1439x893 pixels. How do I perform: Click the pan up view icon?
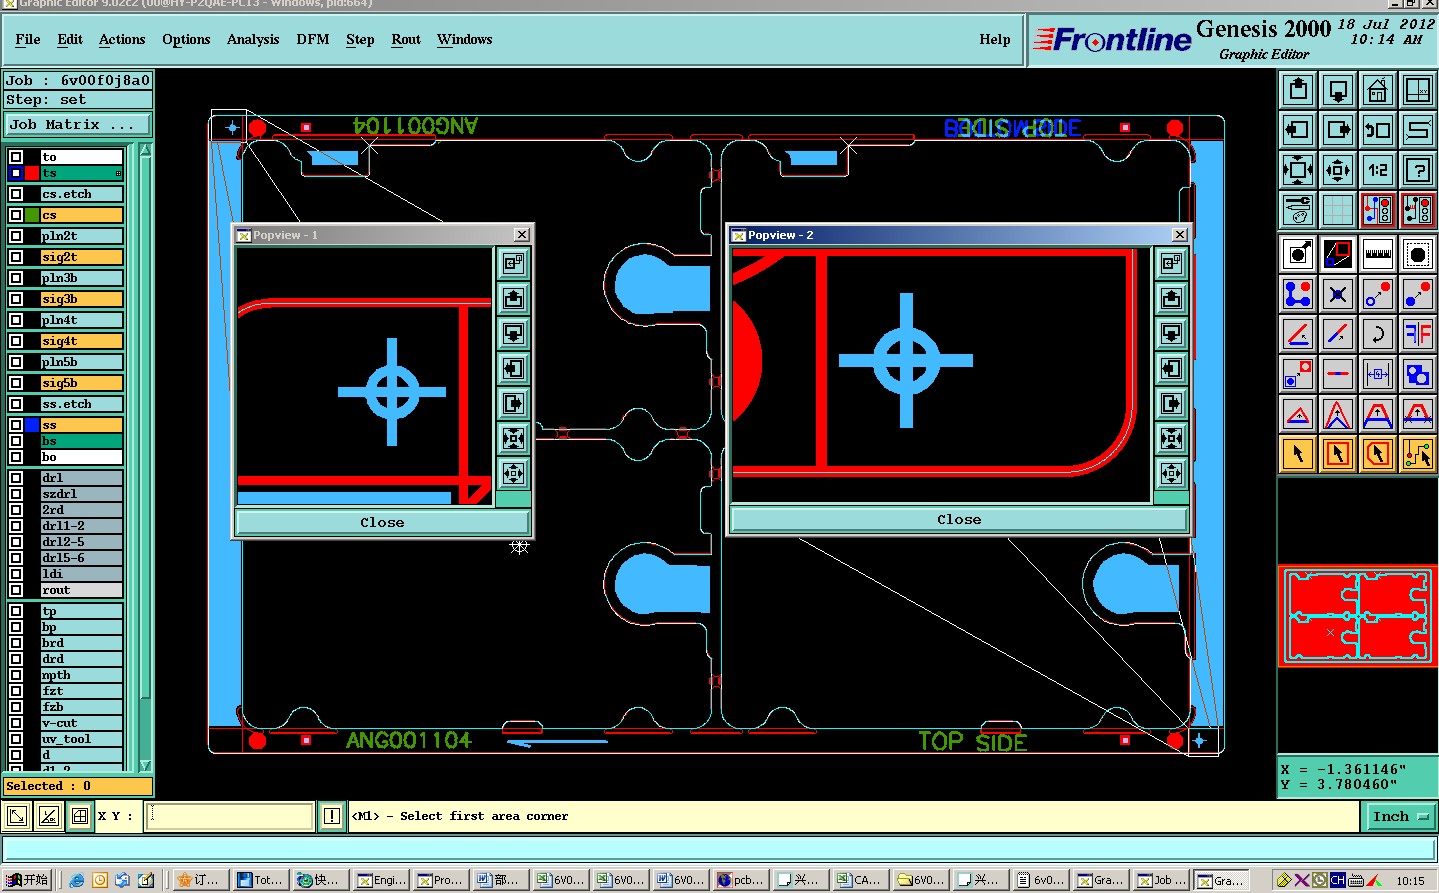click(1298, 90)
